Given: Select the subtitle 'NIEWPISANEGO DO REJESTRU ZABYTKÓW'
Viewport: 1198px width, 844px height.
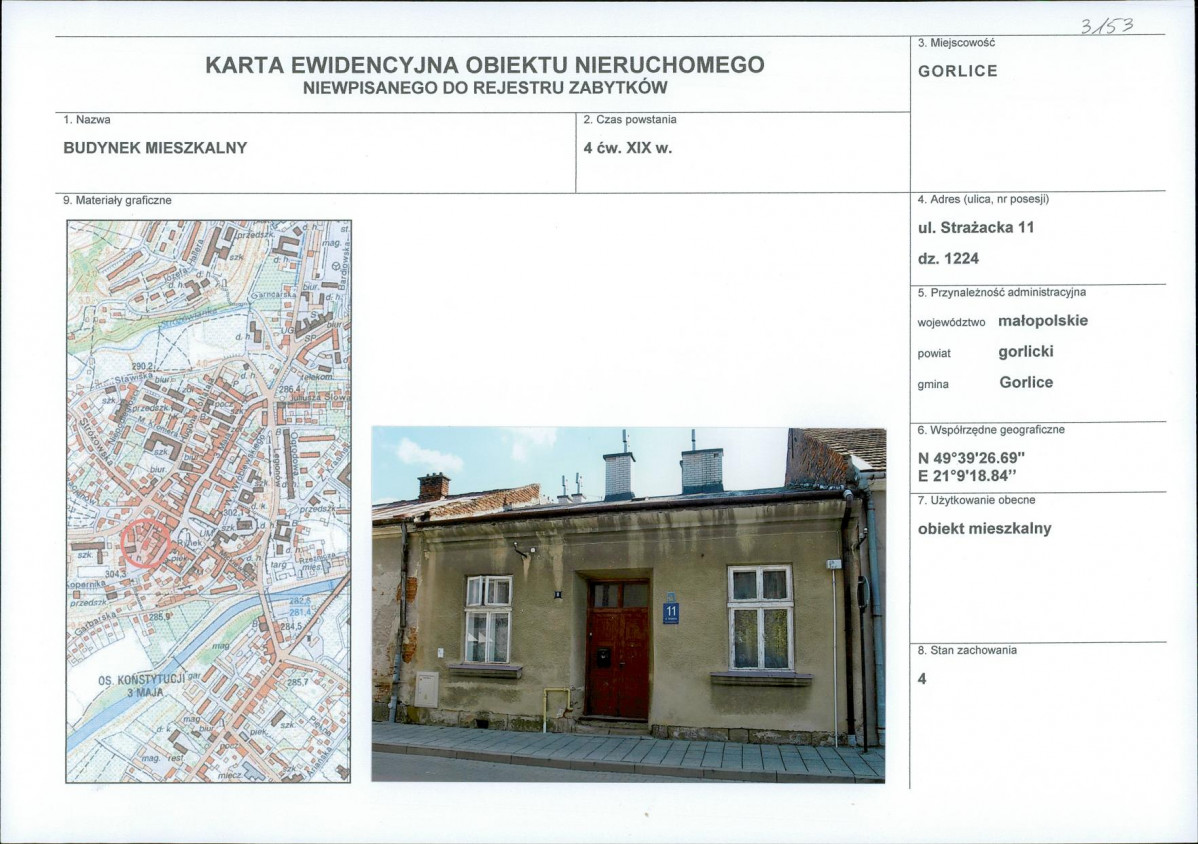Looking at the screenshot, I should click(x=485, y=88).
